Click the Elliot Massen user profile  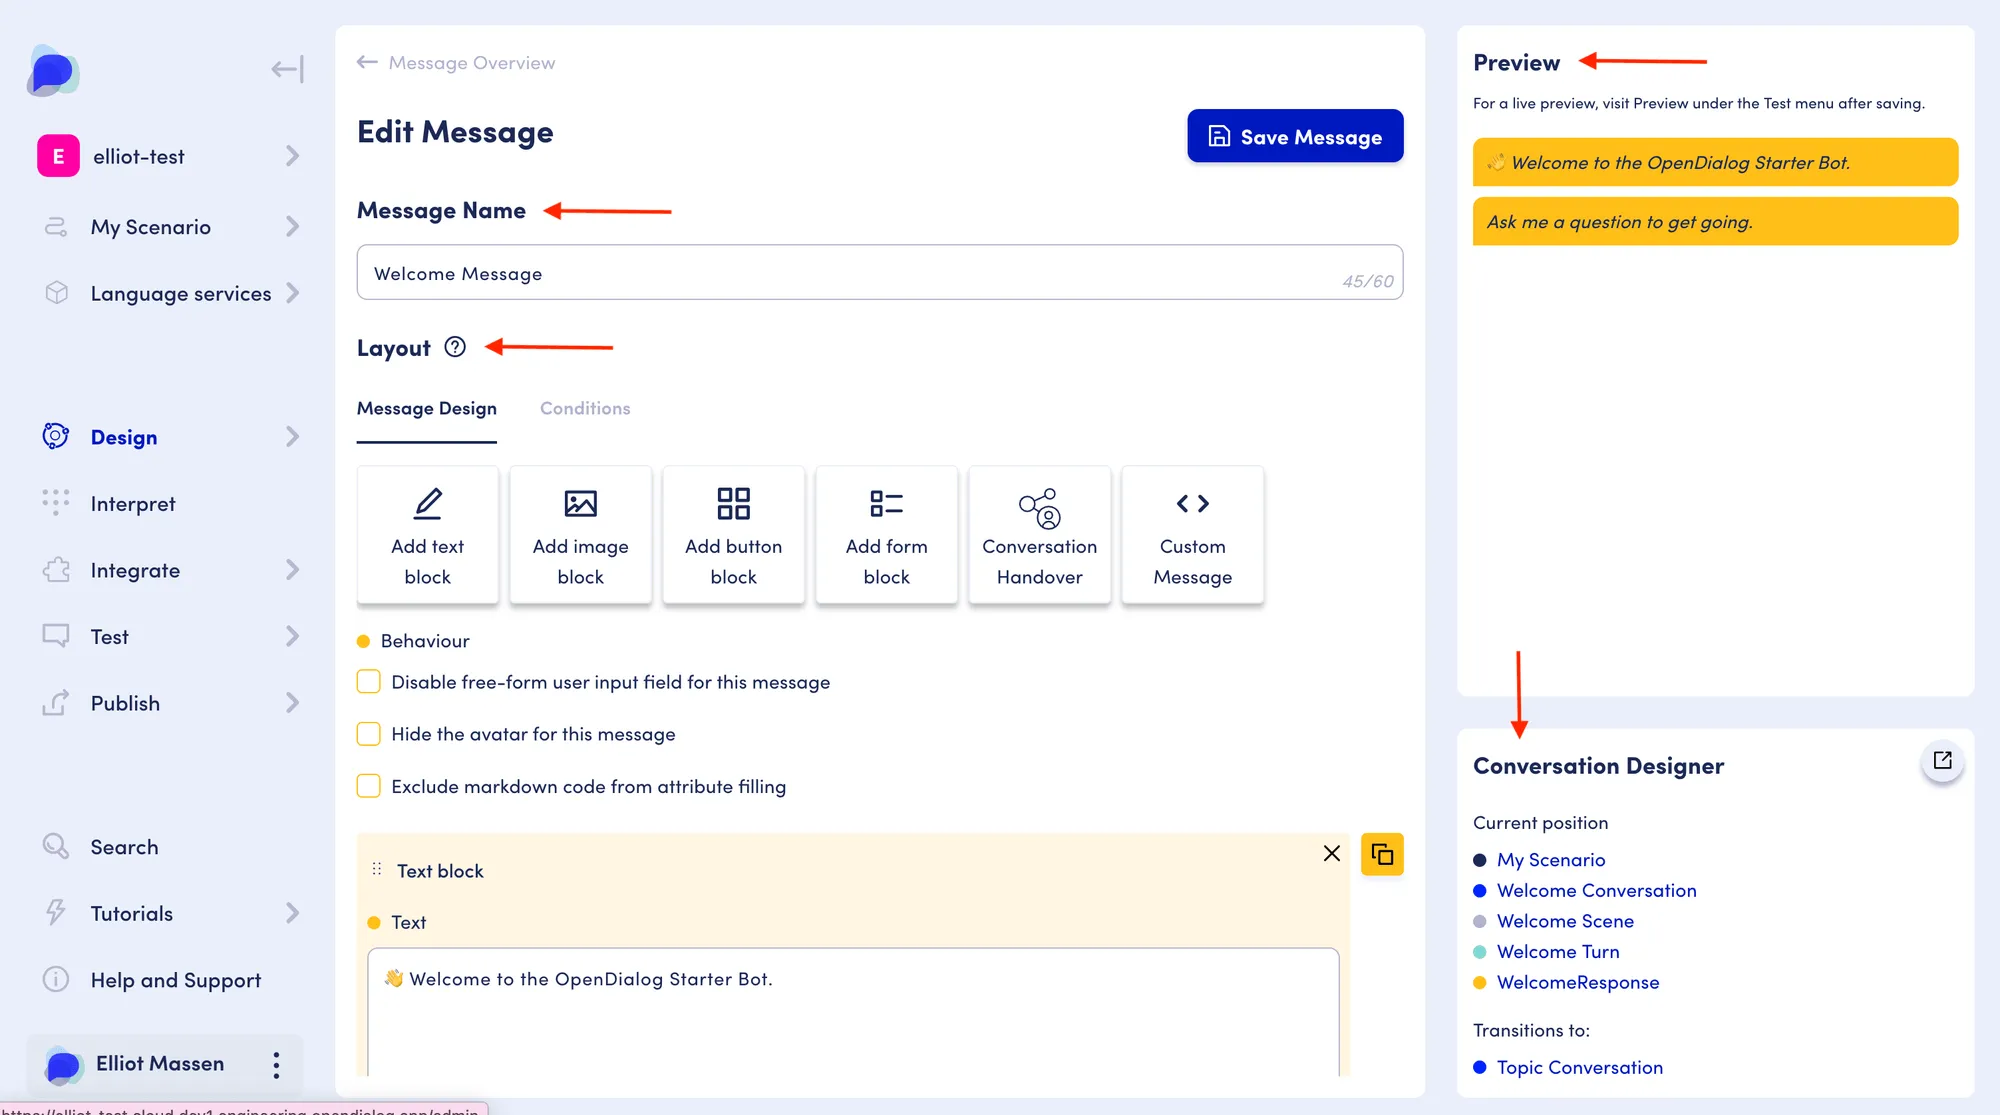[164, 1065]
